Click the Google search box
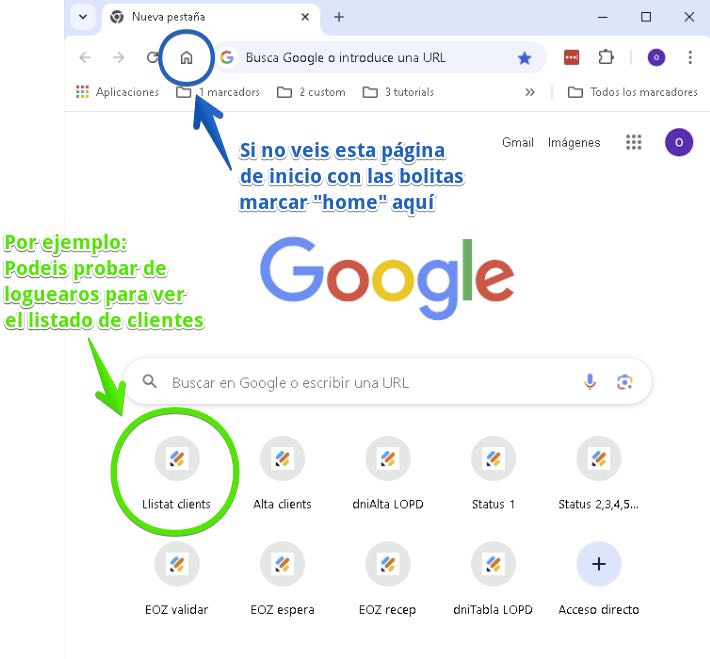 387,382
